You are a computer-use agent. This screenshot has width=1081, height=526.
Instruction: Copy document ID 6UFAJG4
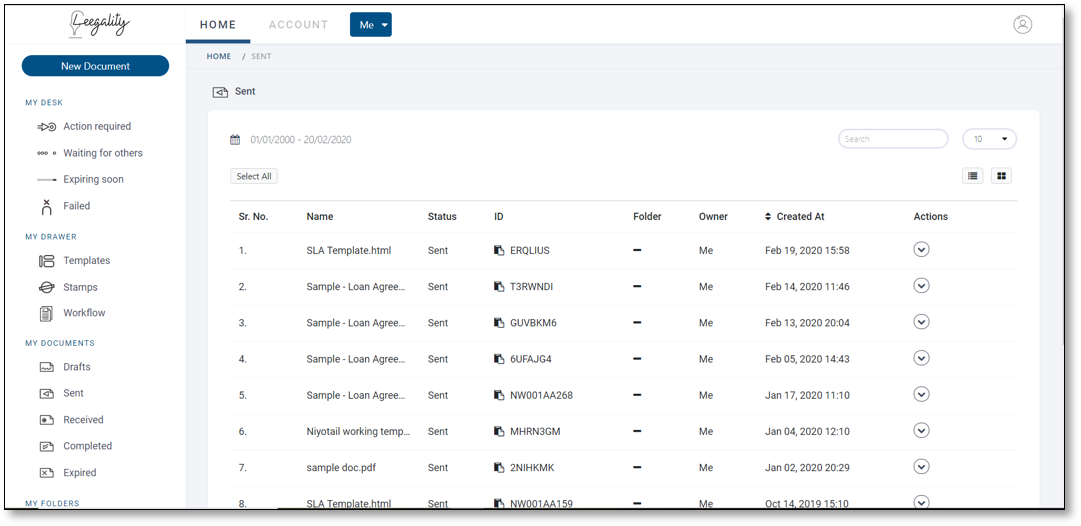499,359
